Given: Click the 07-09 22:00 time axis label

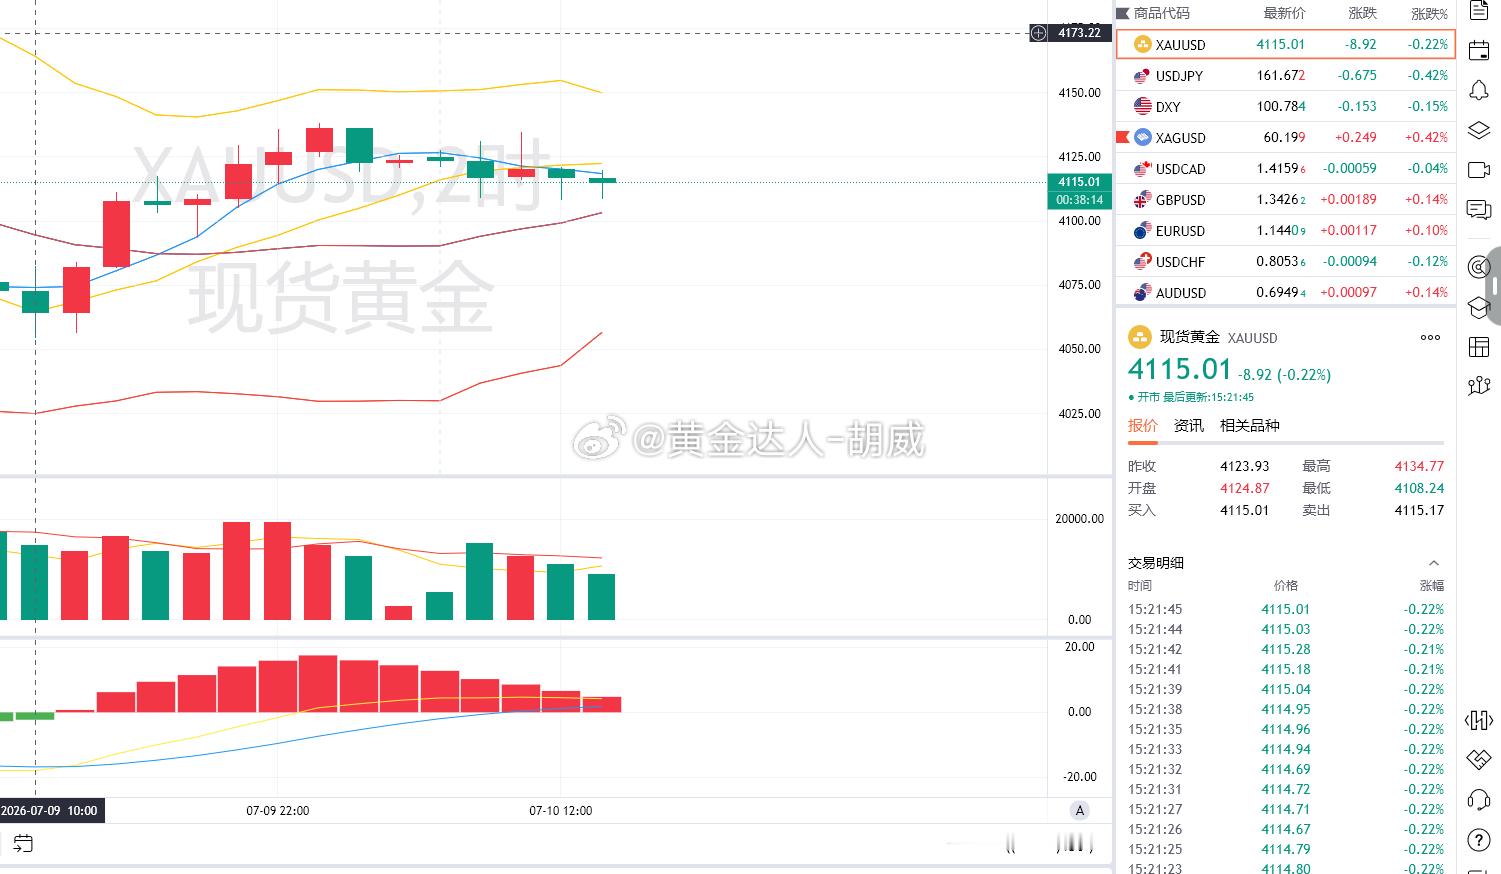Looking at the screenshot, I should (278, 810).
